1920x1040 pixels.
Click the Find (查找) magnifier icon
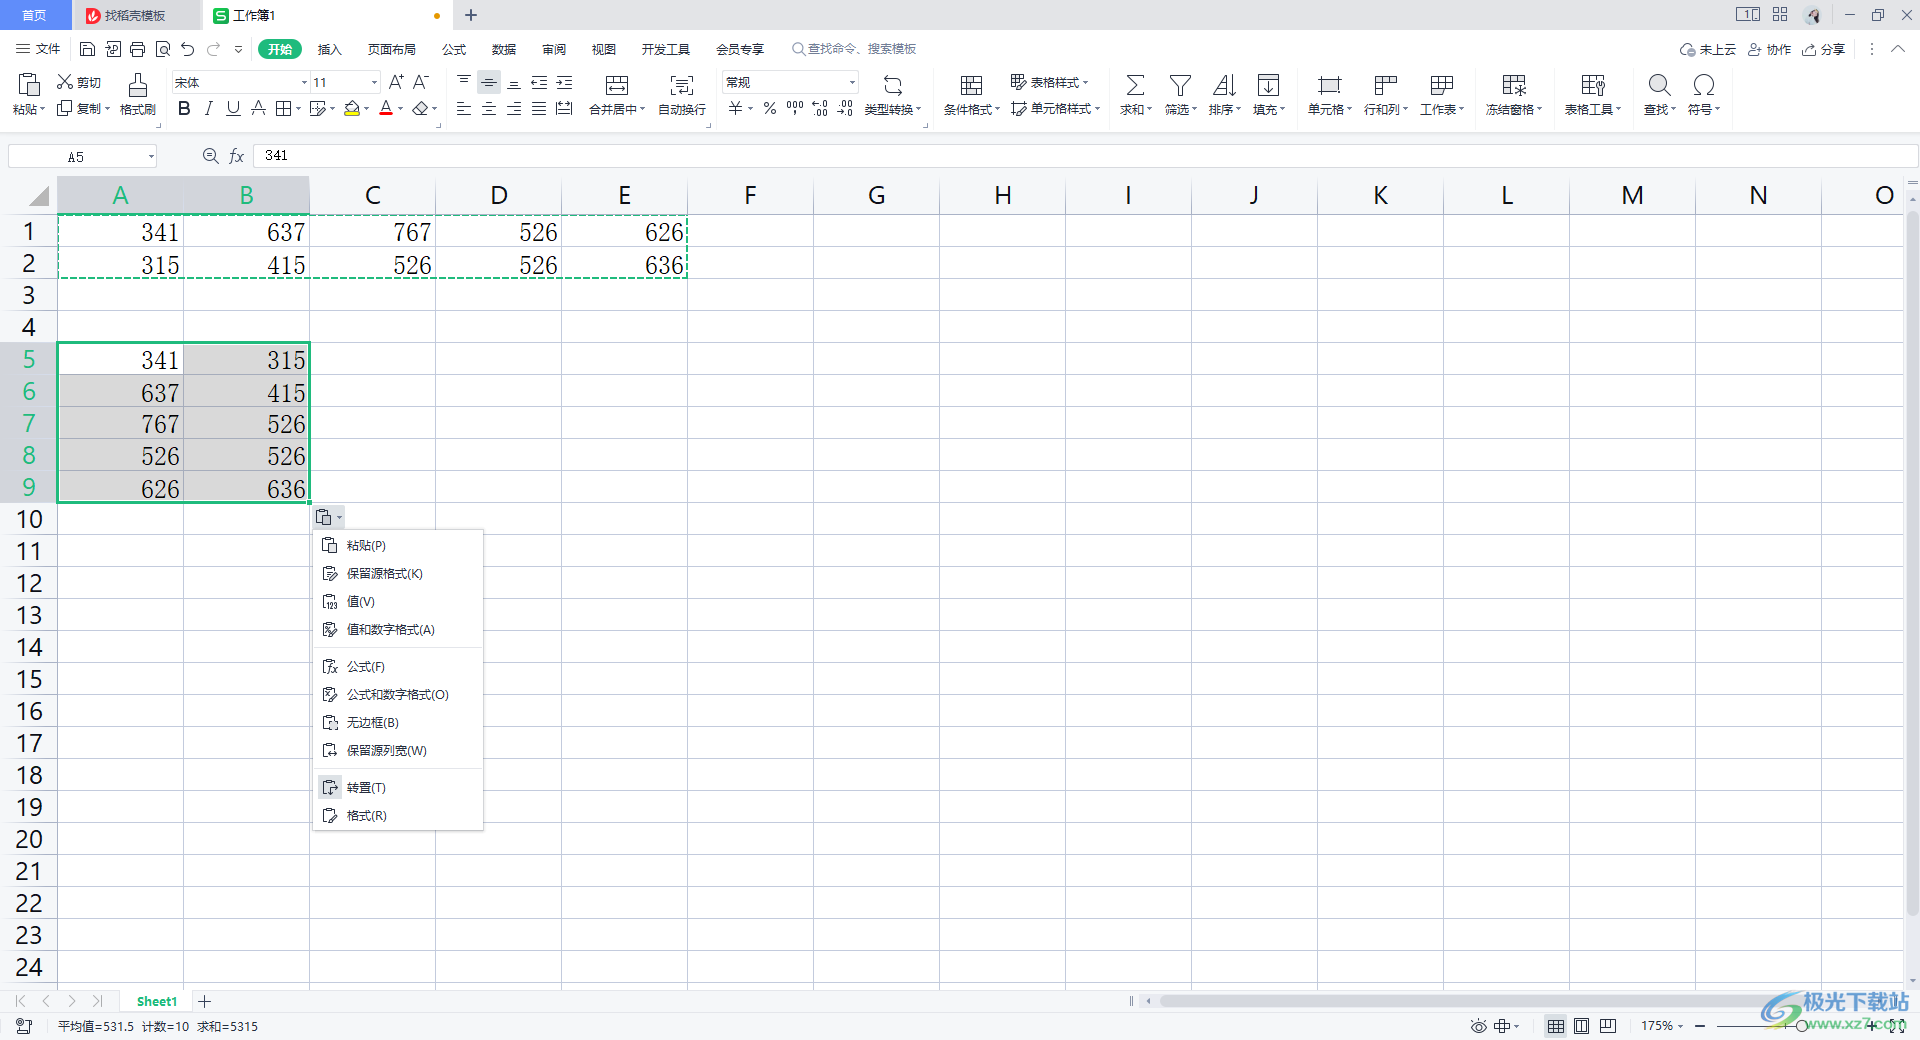[1659, 85]
